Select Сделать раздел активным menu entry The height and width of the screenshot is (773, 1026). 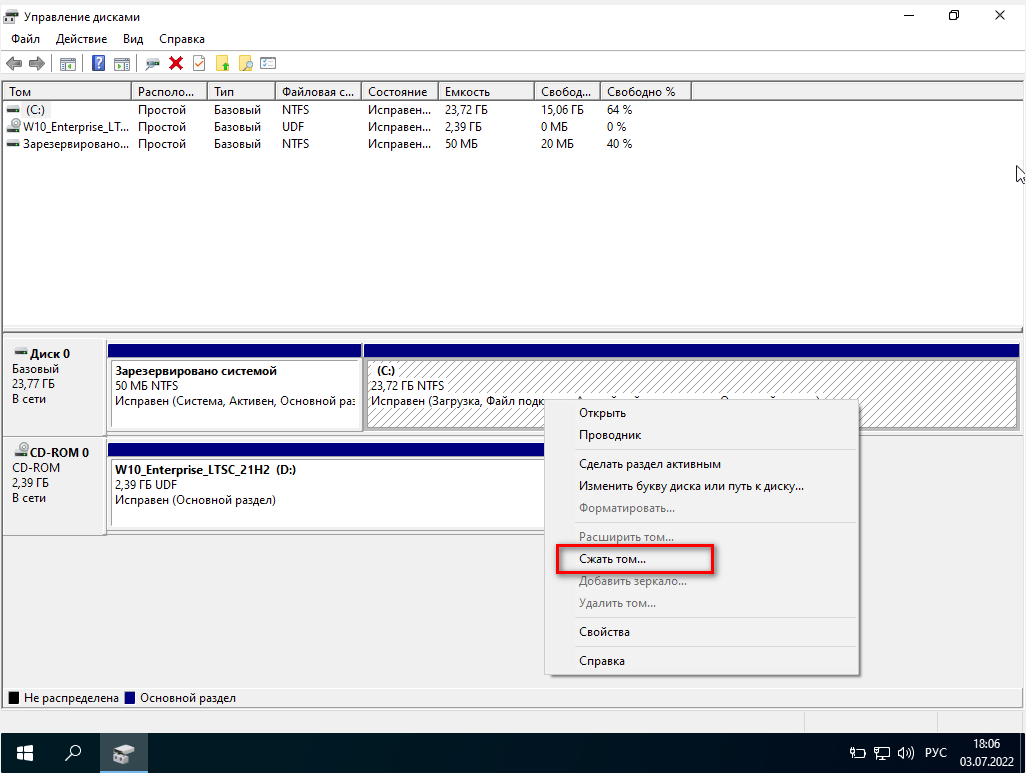649,464
